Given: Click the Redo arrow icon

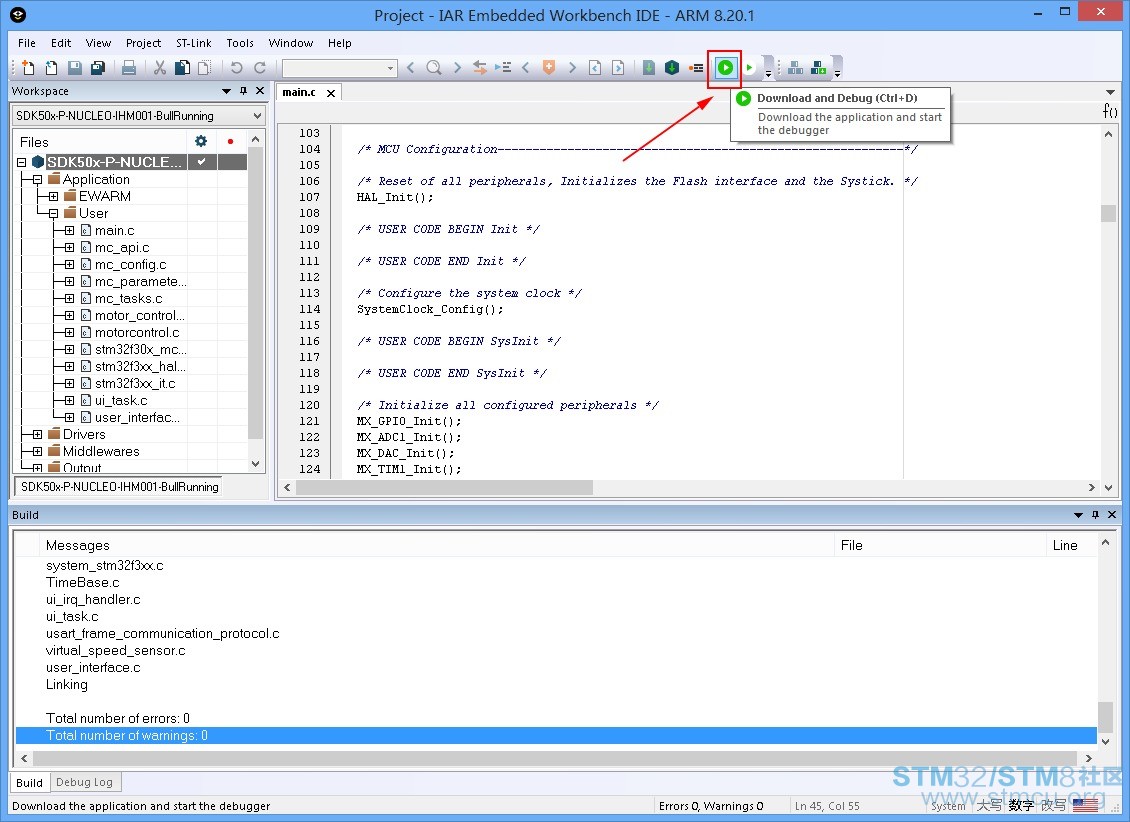Looking at the screenshot, I should (x=259, y=68).
